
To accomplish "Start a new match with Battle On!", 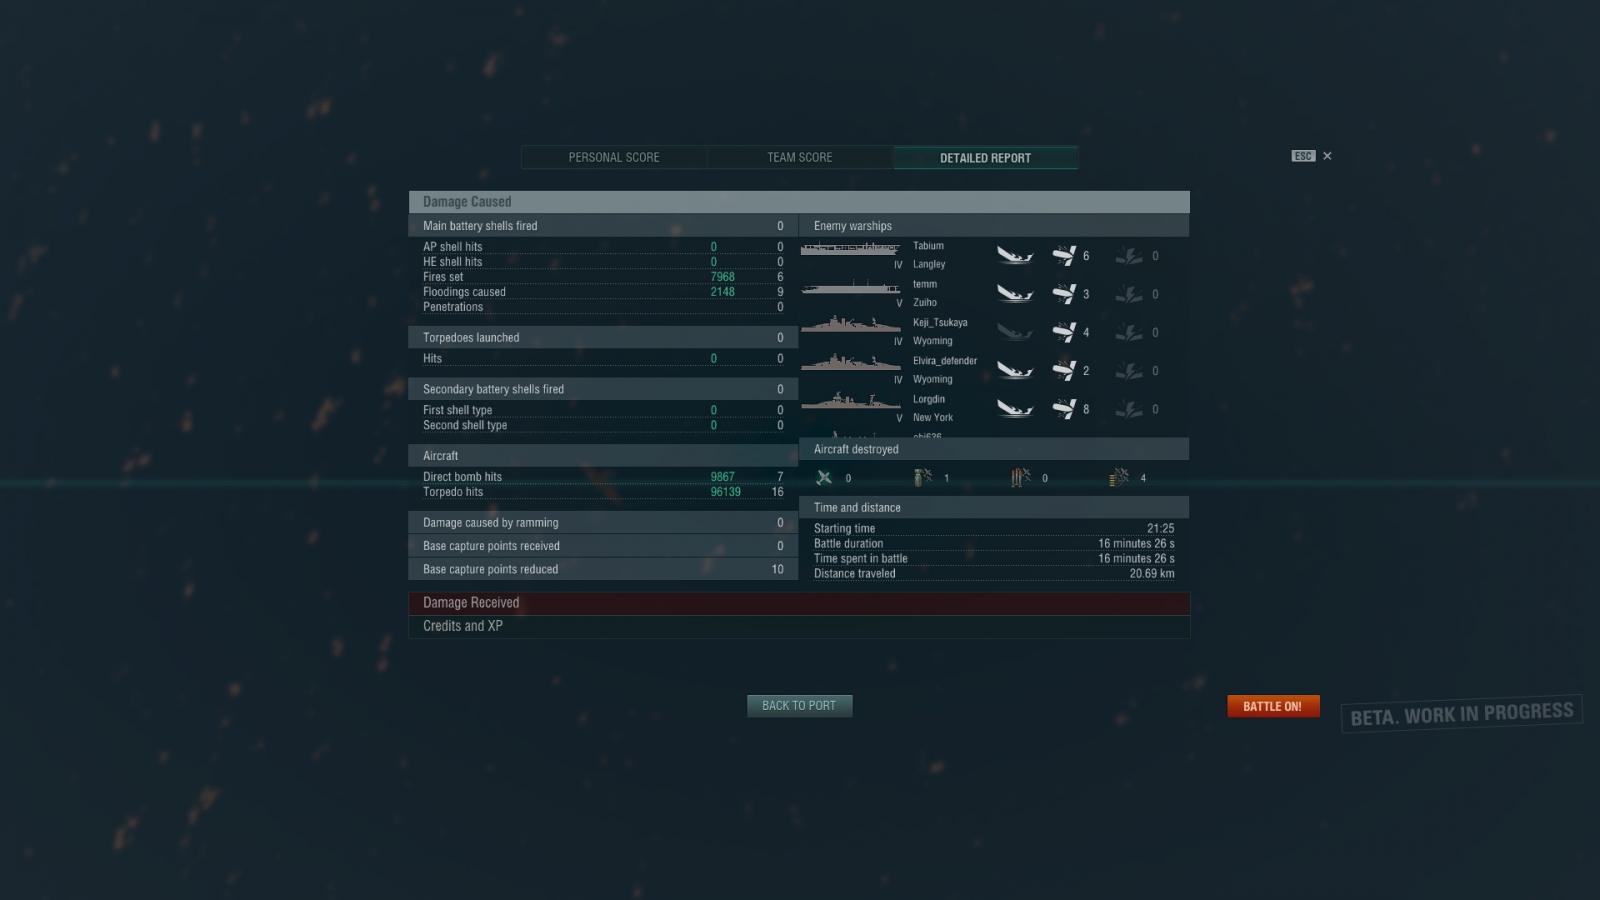I will [1273, 706].
